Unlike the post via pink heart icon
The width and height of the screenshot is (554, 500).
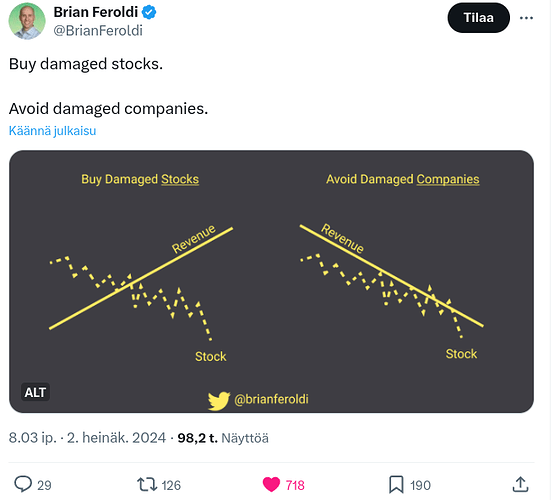point(271,484)
